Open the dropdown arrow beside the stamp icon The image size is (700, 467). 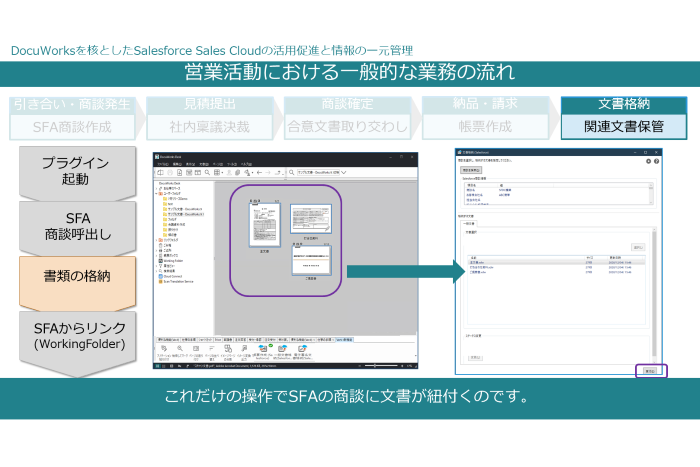[252, 173]
